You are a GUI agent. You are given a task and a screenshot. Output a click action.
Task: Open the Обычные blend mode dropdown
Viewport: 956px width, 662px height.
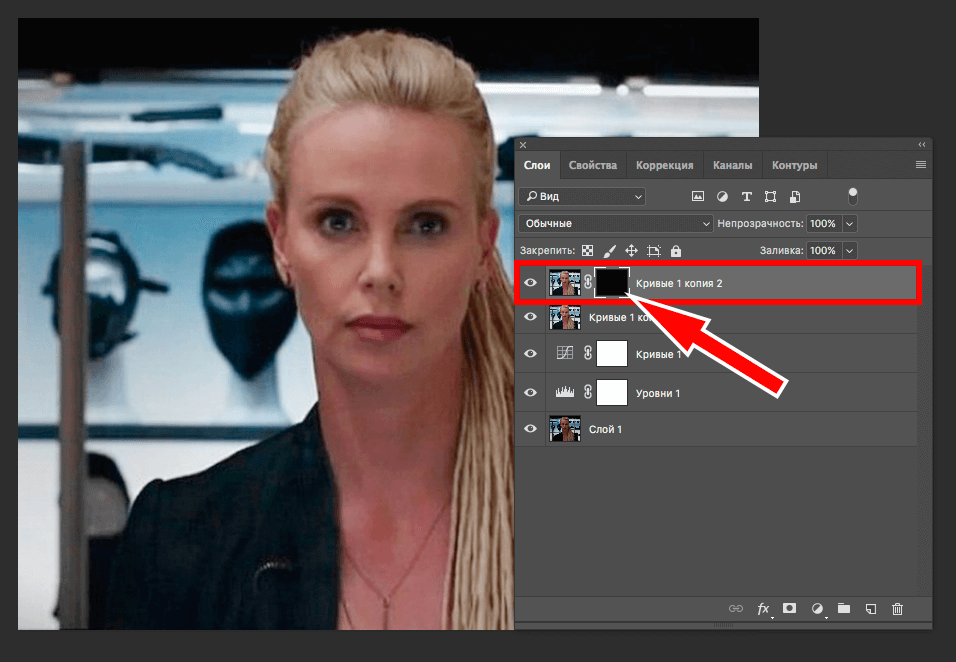tap(617, 224)
